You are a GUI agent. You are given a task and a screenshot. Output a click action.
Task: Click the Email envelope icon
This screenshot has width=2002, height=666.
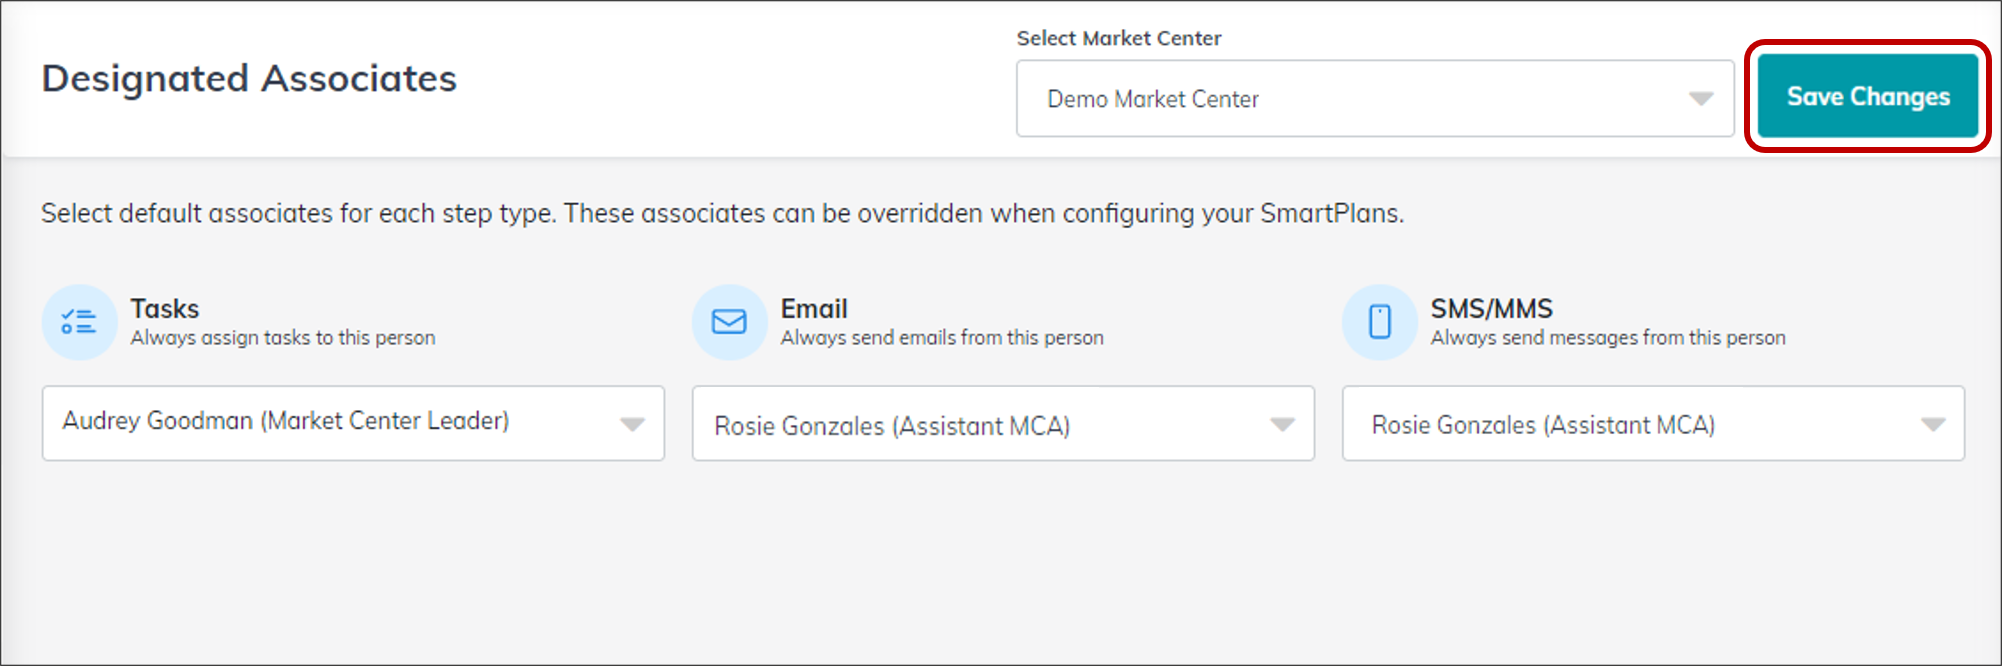click(x=729, y=322)
